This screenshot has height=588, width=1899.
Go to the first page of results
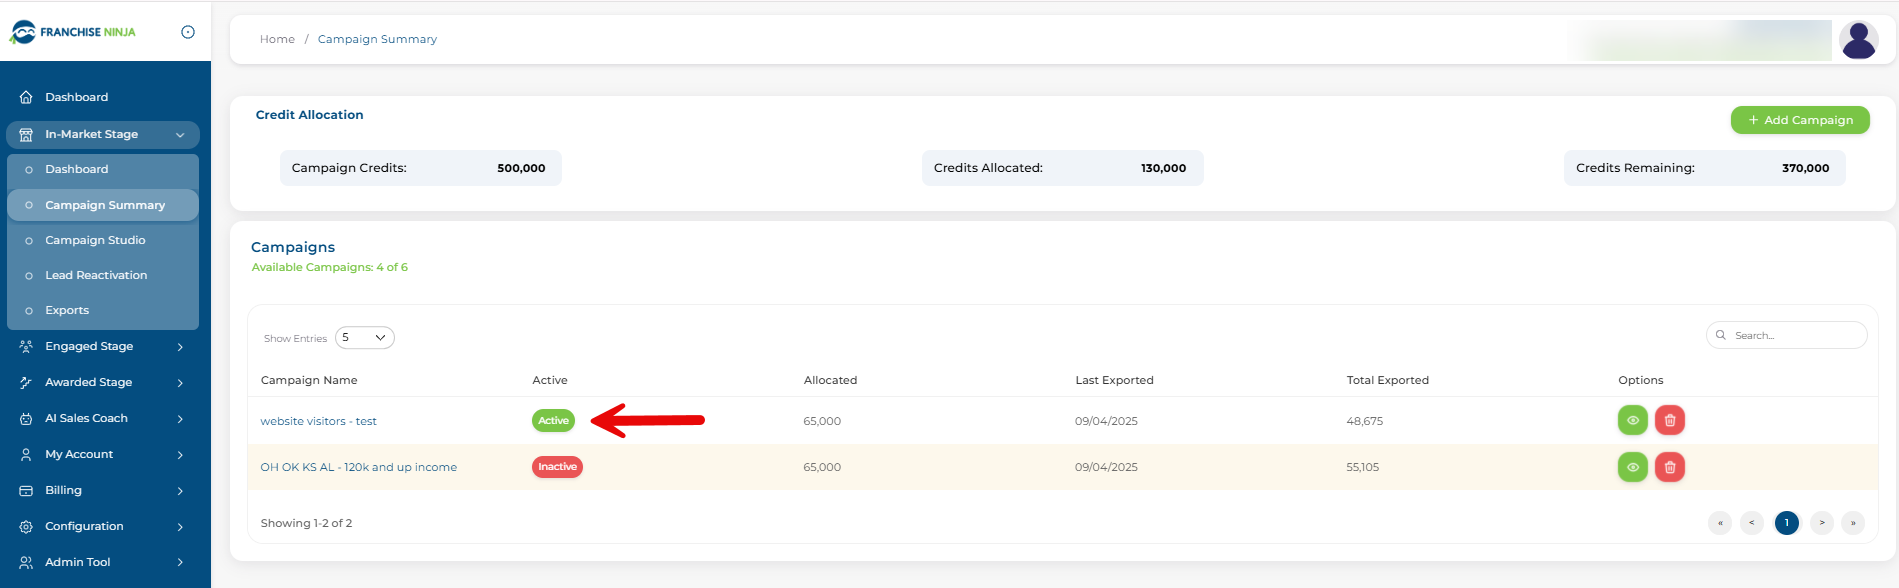[x=1720, y=523]
